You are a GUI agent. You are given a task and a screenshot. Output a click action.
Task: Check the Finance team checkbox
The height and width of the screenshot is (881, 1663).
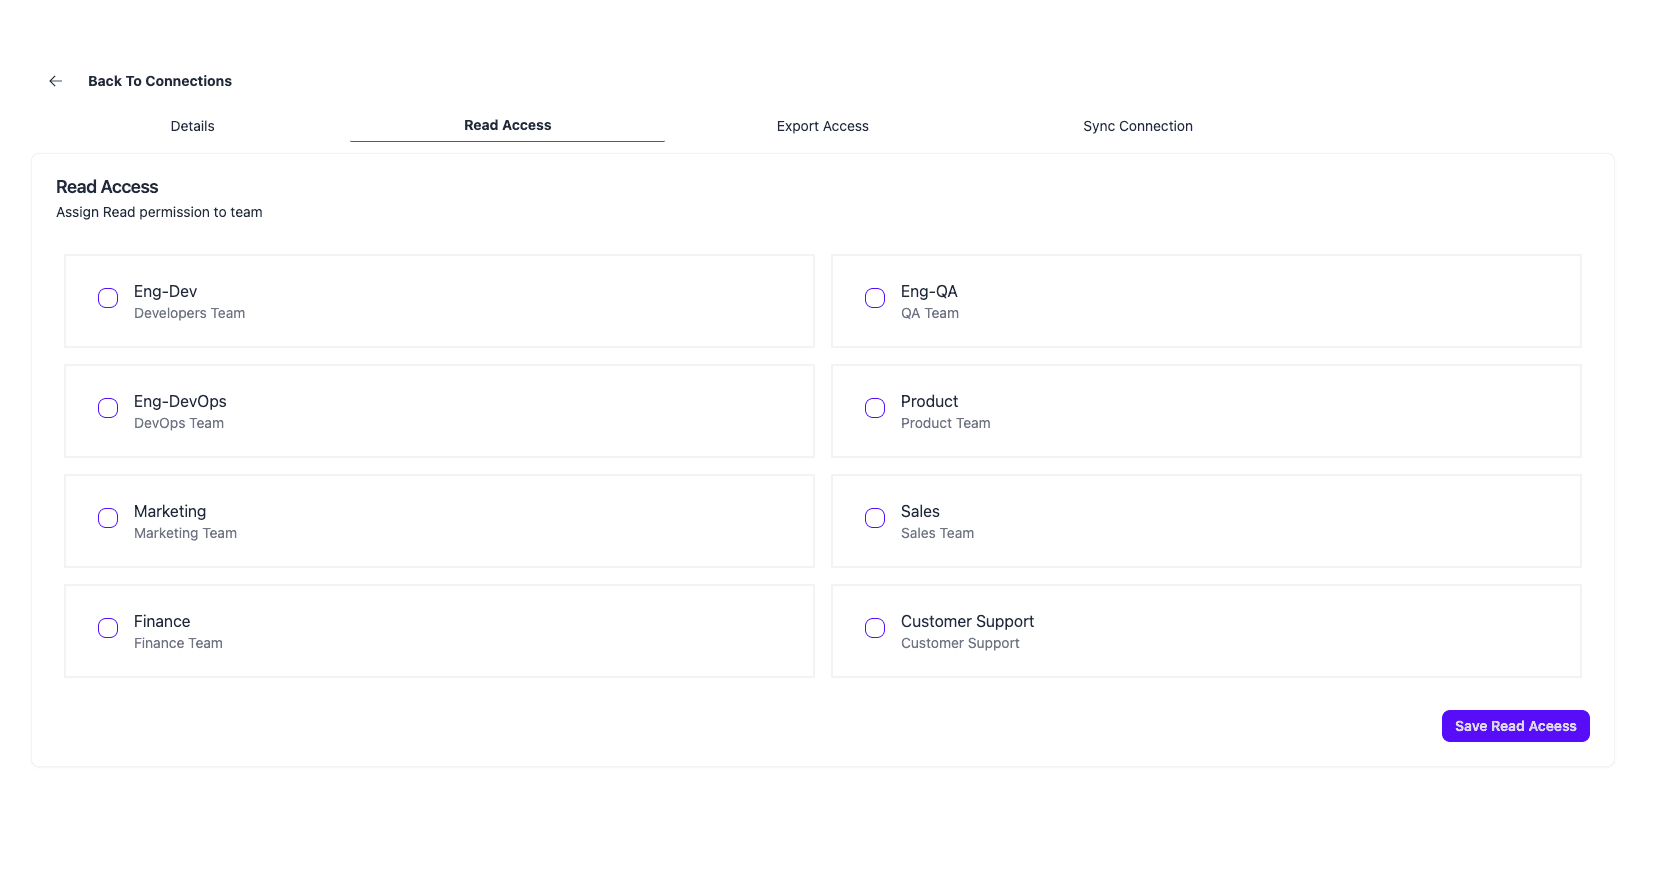click(x=108, y=628)
